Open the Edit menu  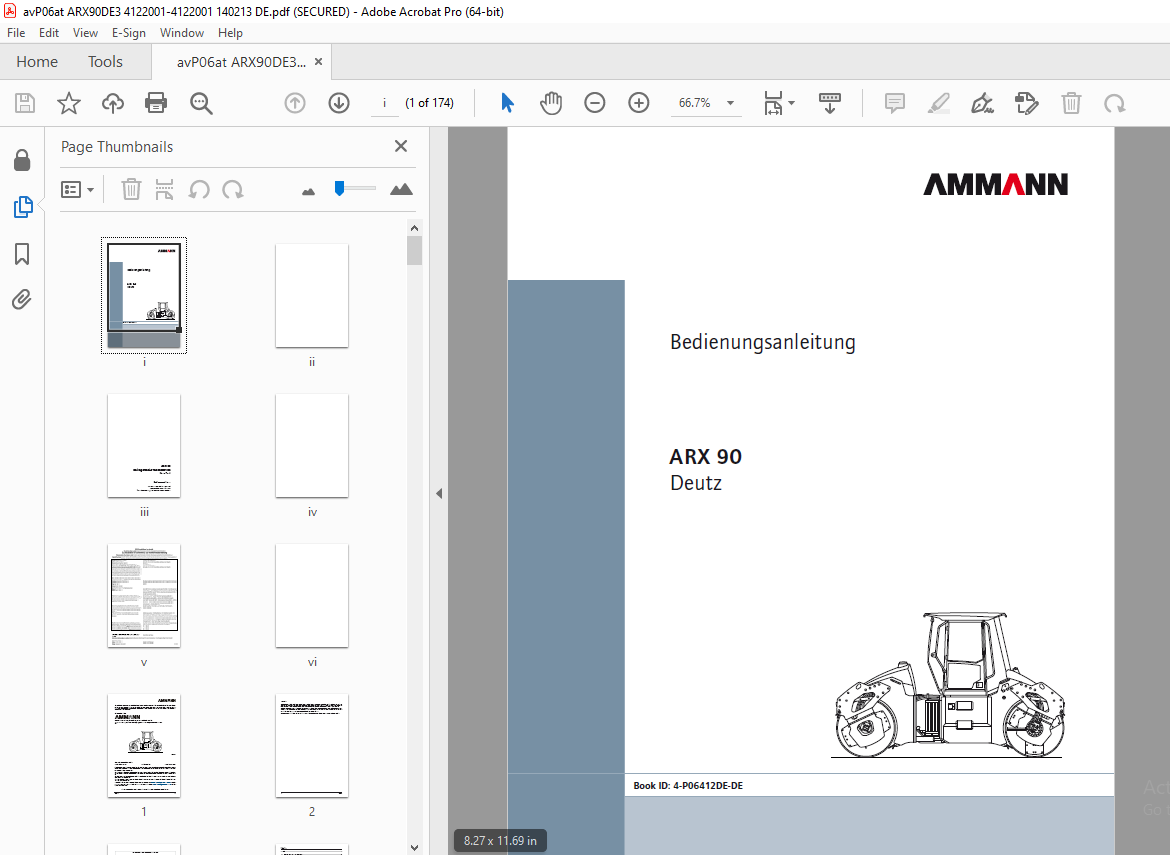point(49,33)
